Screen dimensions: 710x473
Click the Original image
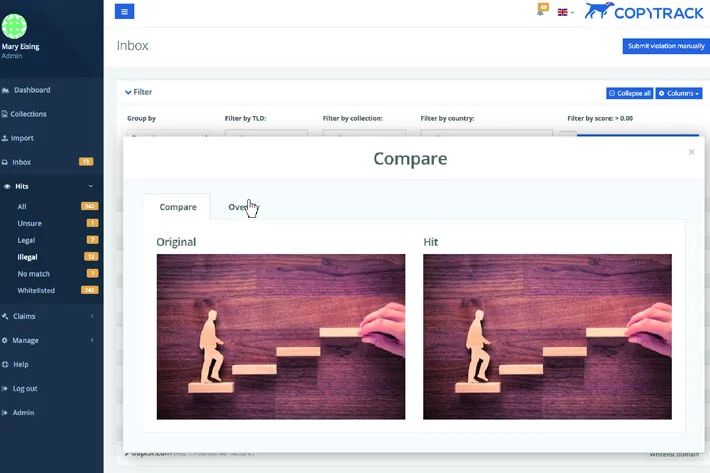click(281, 336)
